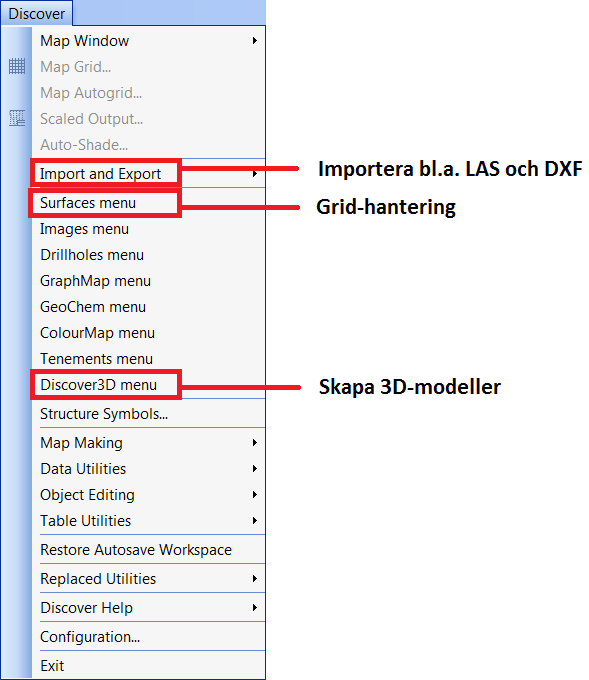Open the Map Making submenu
Viewport: 589px width, 680px height.
point(148,443)
